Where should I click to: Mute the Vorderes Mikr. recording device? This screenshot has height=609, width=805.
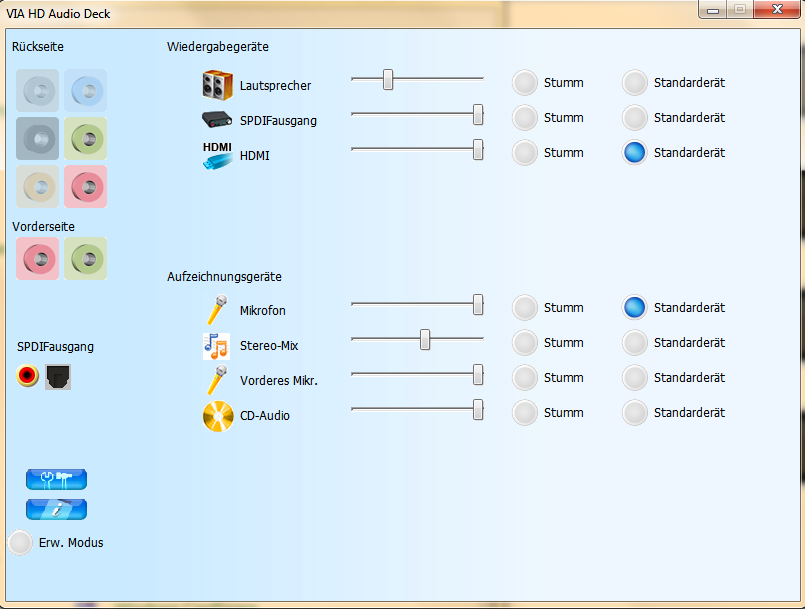(x=525, y=377)
